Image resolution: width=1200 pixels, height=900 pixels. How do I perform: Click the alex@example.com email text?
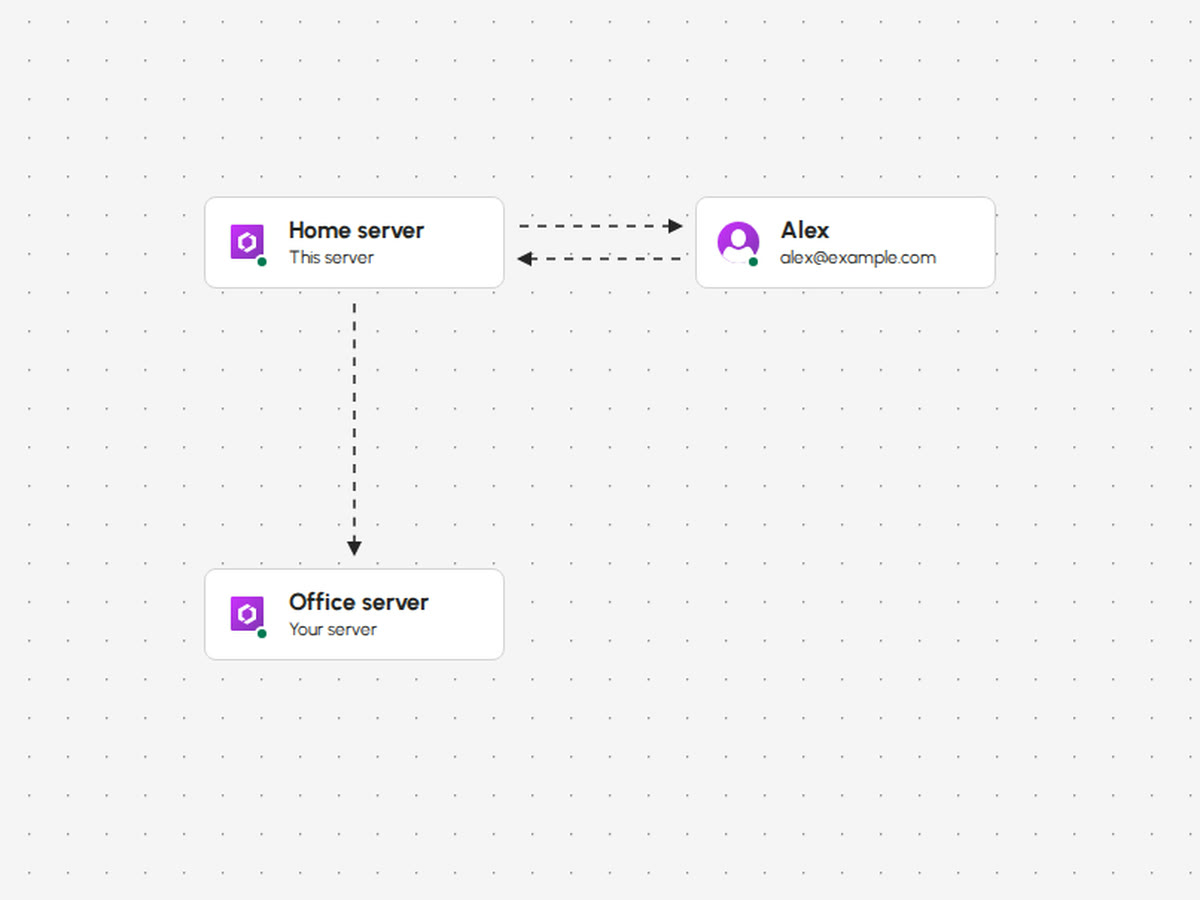coord(858,257)
